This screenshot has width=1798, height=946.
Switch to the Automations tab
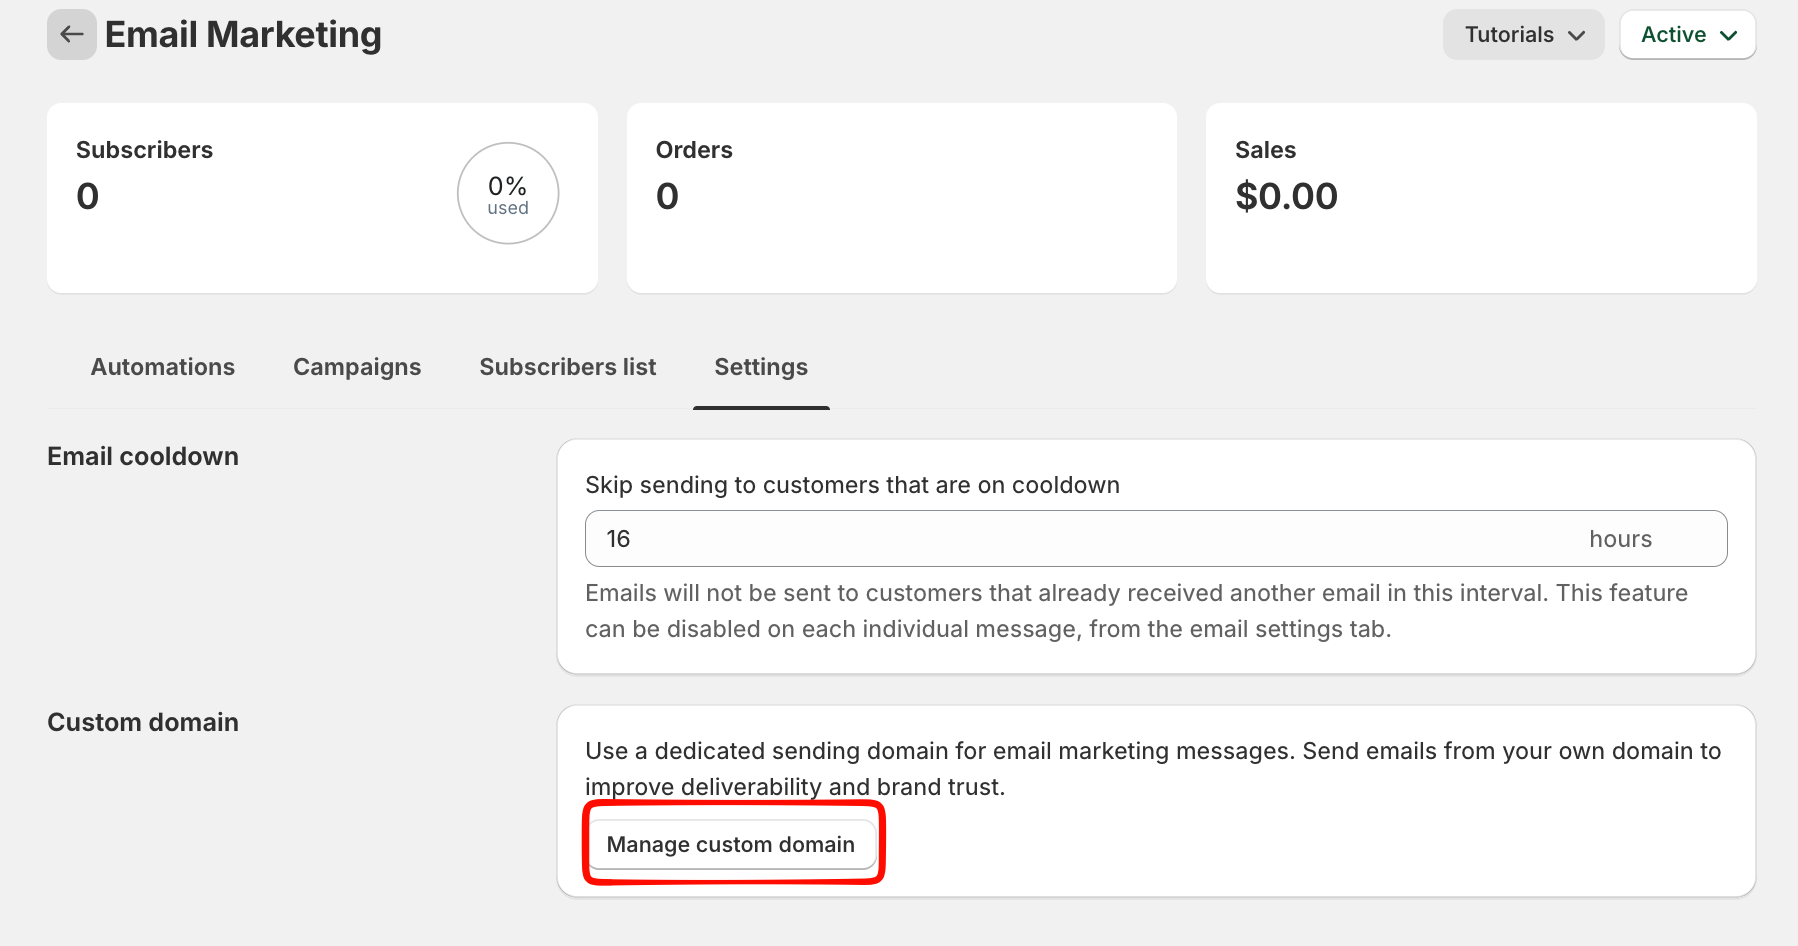coord(163,367)
